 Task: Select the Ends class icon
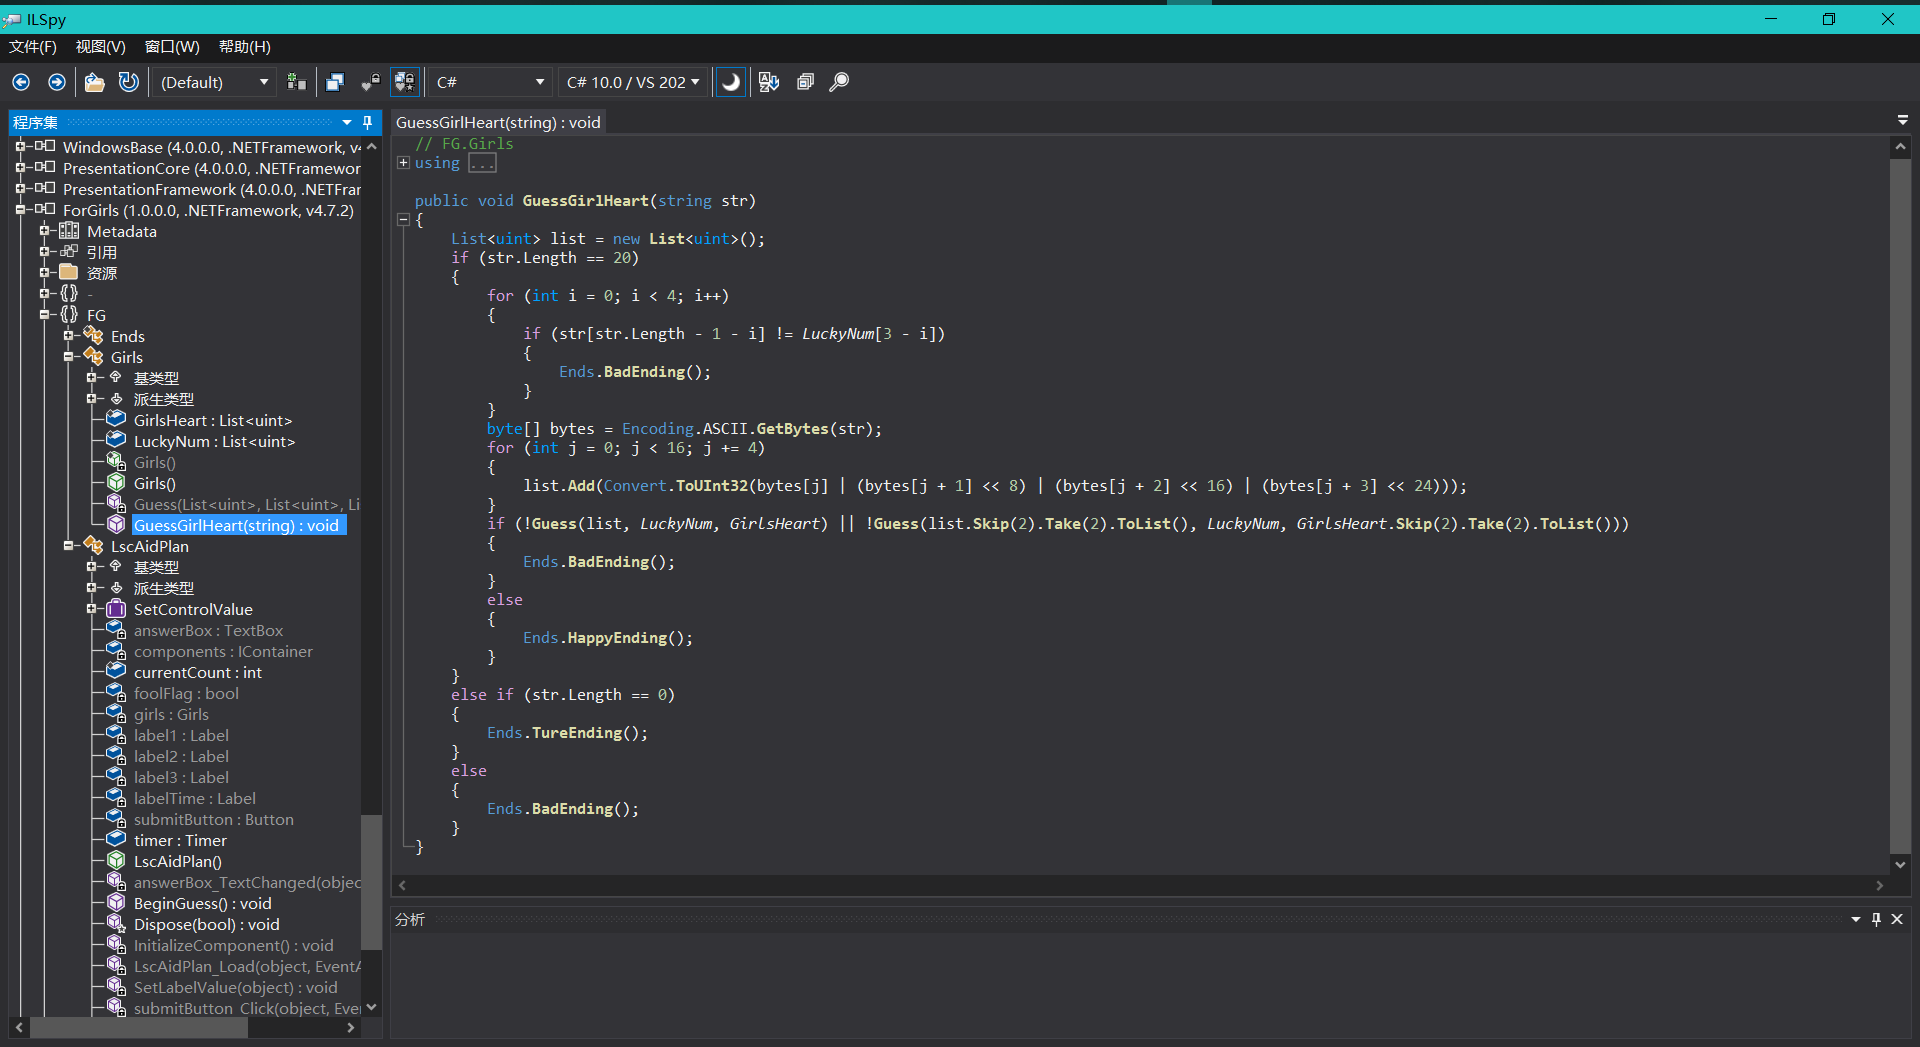click(x=94, y=335)
